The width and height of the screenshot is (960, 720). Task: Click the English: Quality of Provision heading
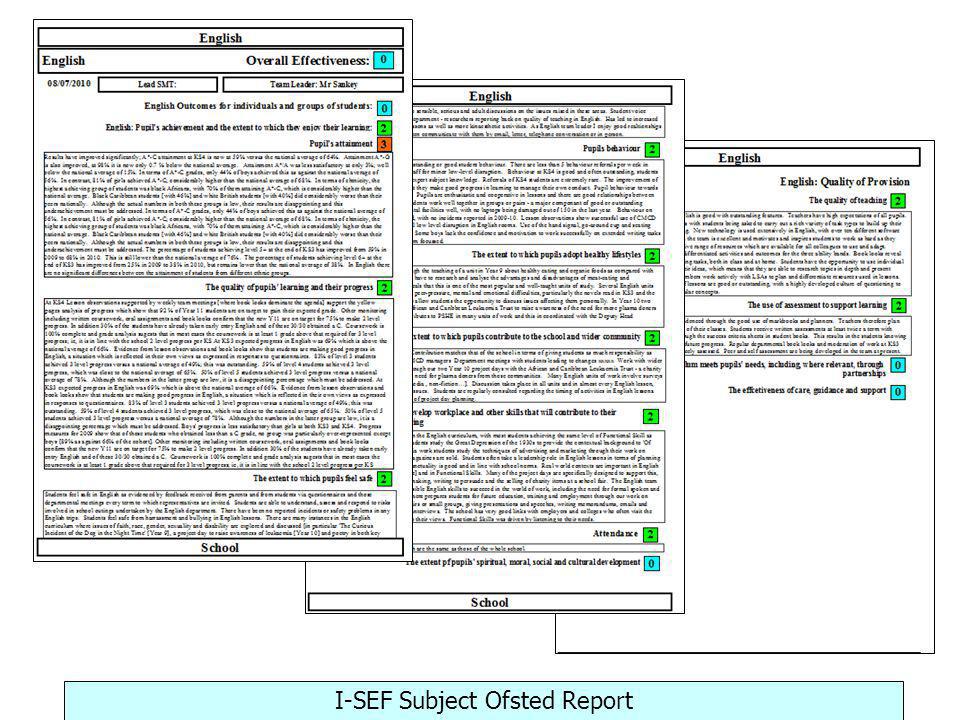pos(844,182)
